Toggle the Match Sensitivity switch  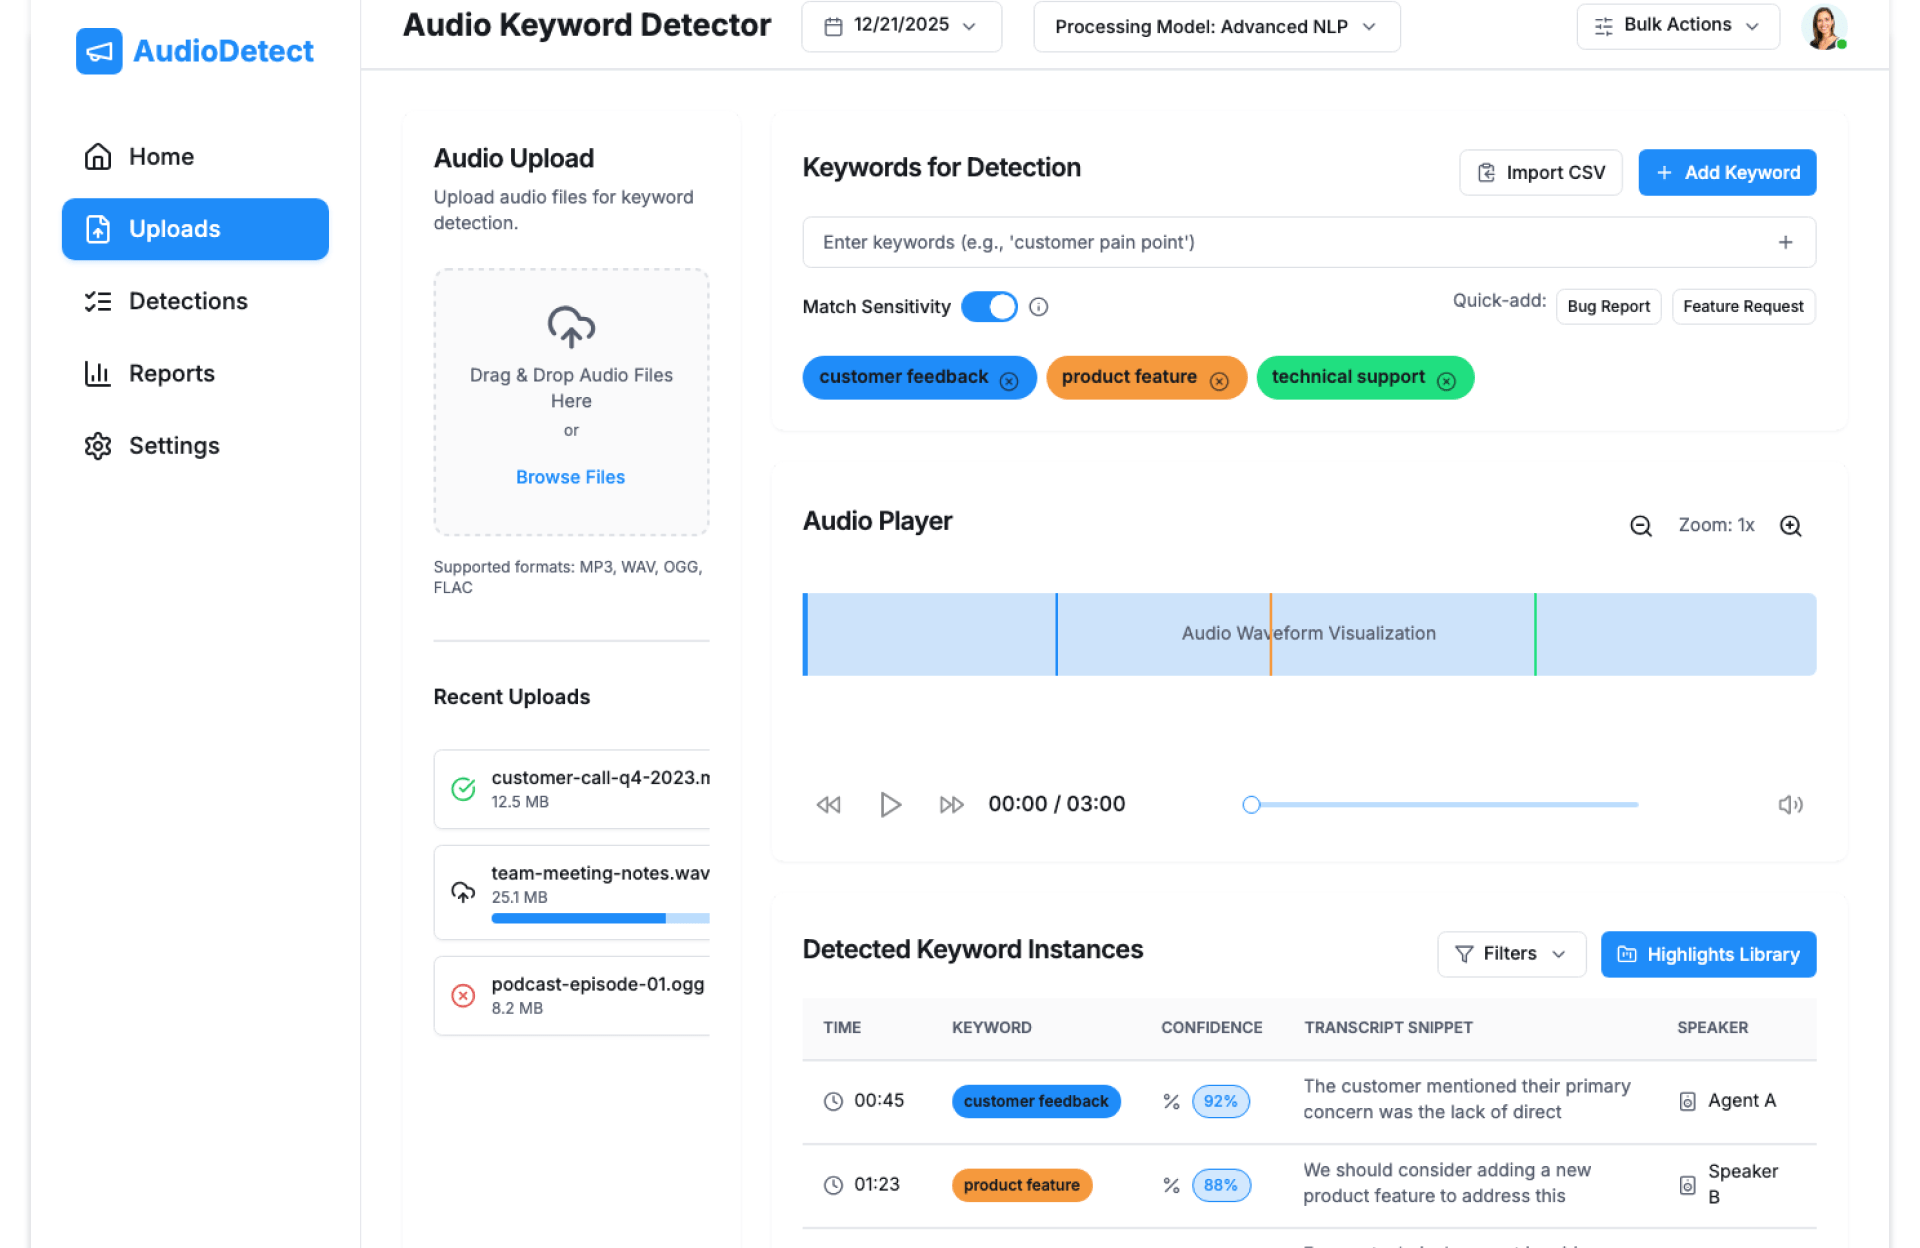(989, 307)
